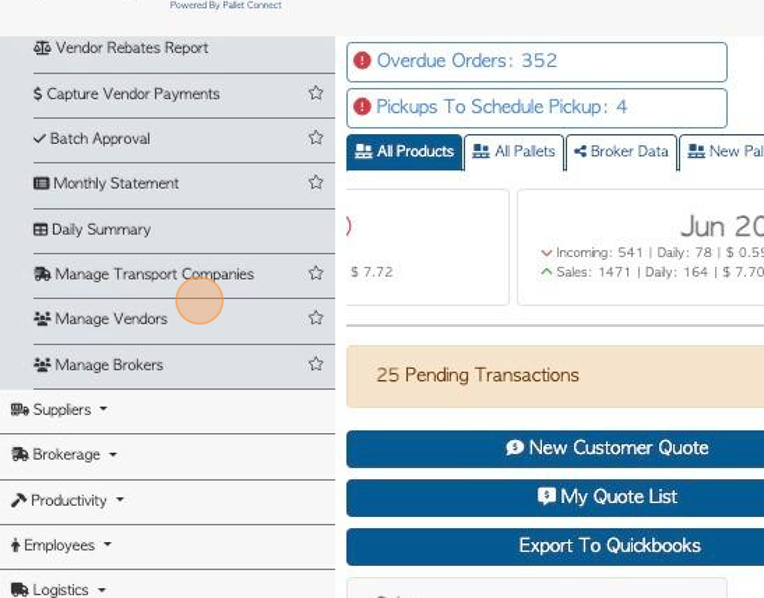Click the truck icon beside Manage Transport Companies
The width and height of the screenshot is (764, 598).
[42, 274]
